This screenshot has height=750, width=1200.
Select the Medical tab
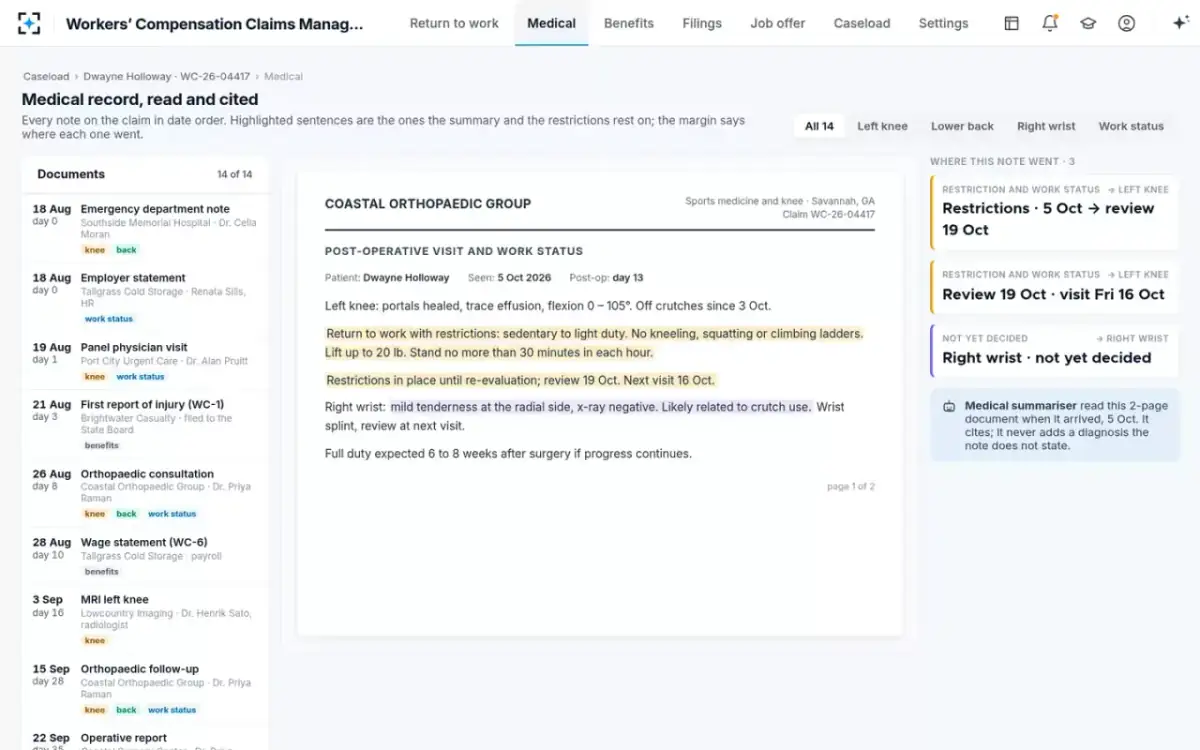pyautogui.click(x=551, y=23)
